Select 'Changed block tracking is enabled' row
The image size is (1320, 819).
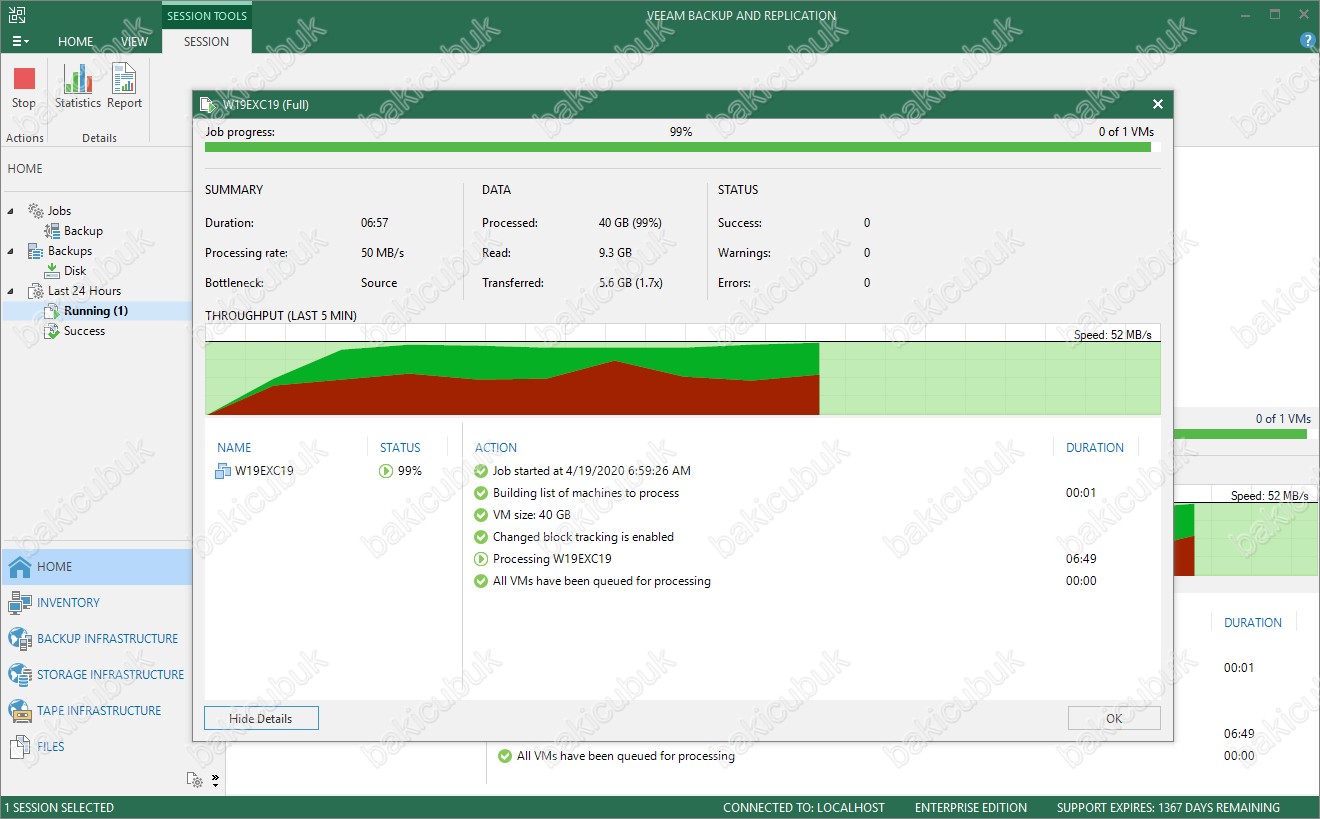(x=807, y=536)
